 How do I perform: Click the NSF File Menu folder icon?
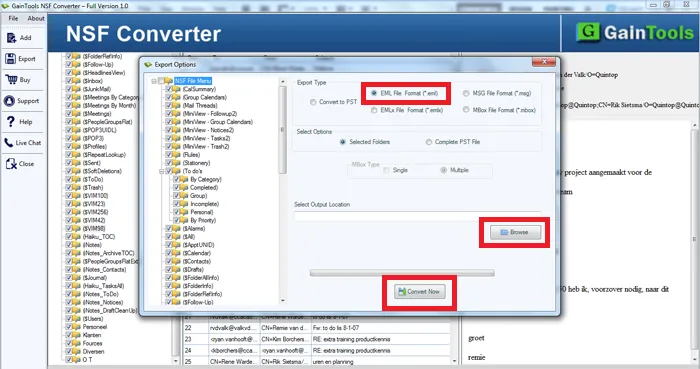[169, 81]
